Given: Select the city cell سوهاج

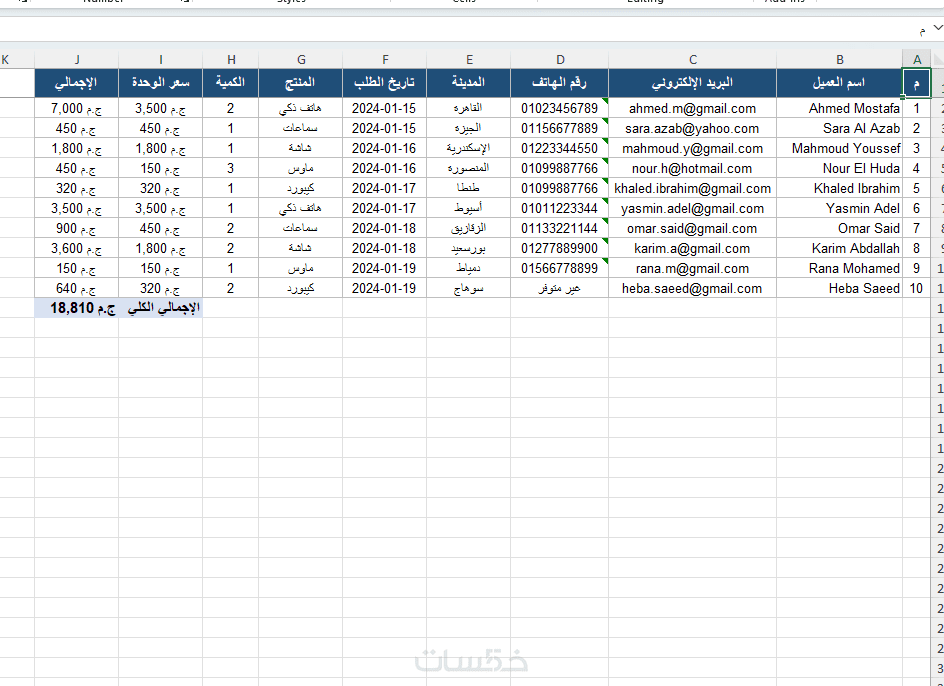Looking at the screenshot, I should 469,288.
